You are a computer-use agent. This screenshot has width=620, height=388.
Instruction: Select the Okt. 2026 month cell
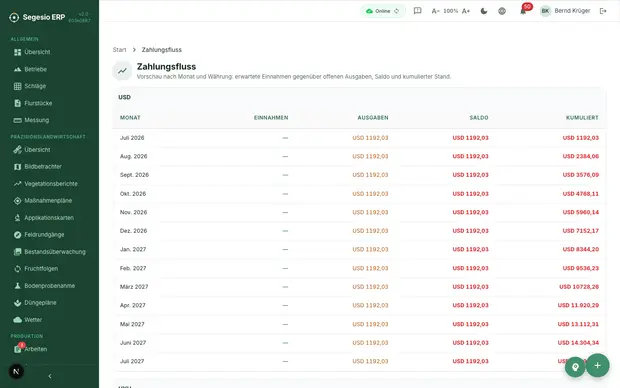coord(133,194)
